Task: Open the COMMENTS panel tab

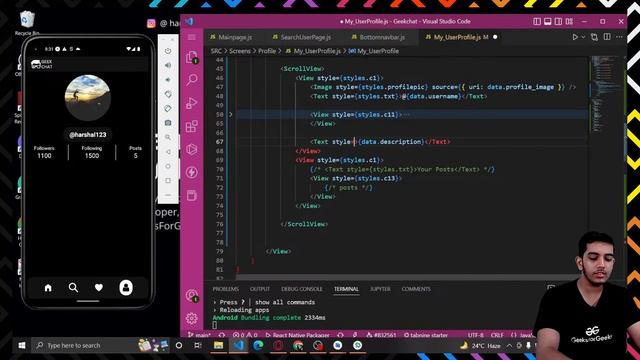Action: coord(416,289)
